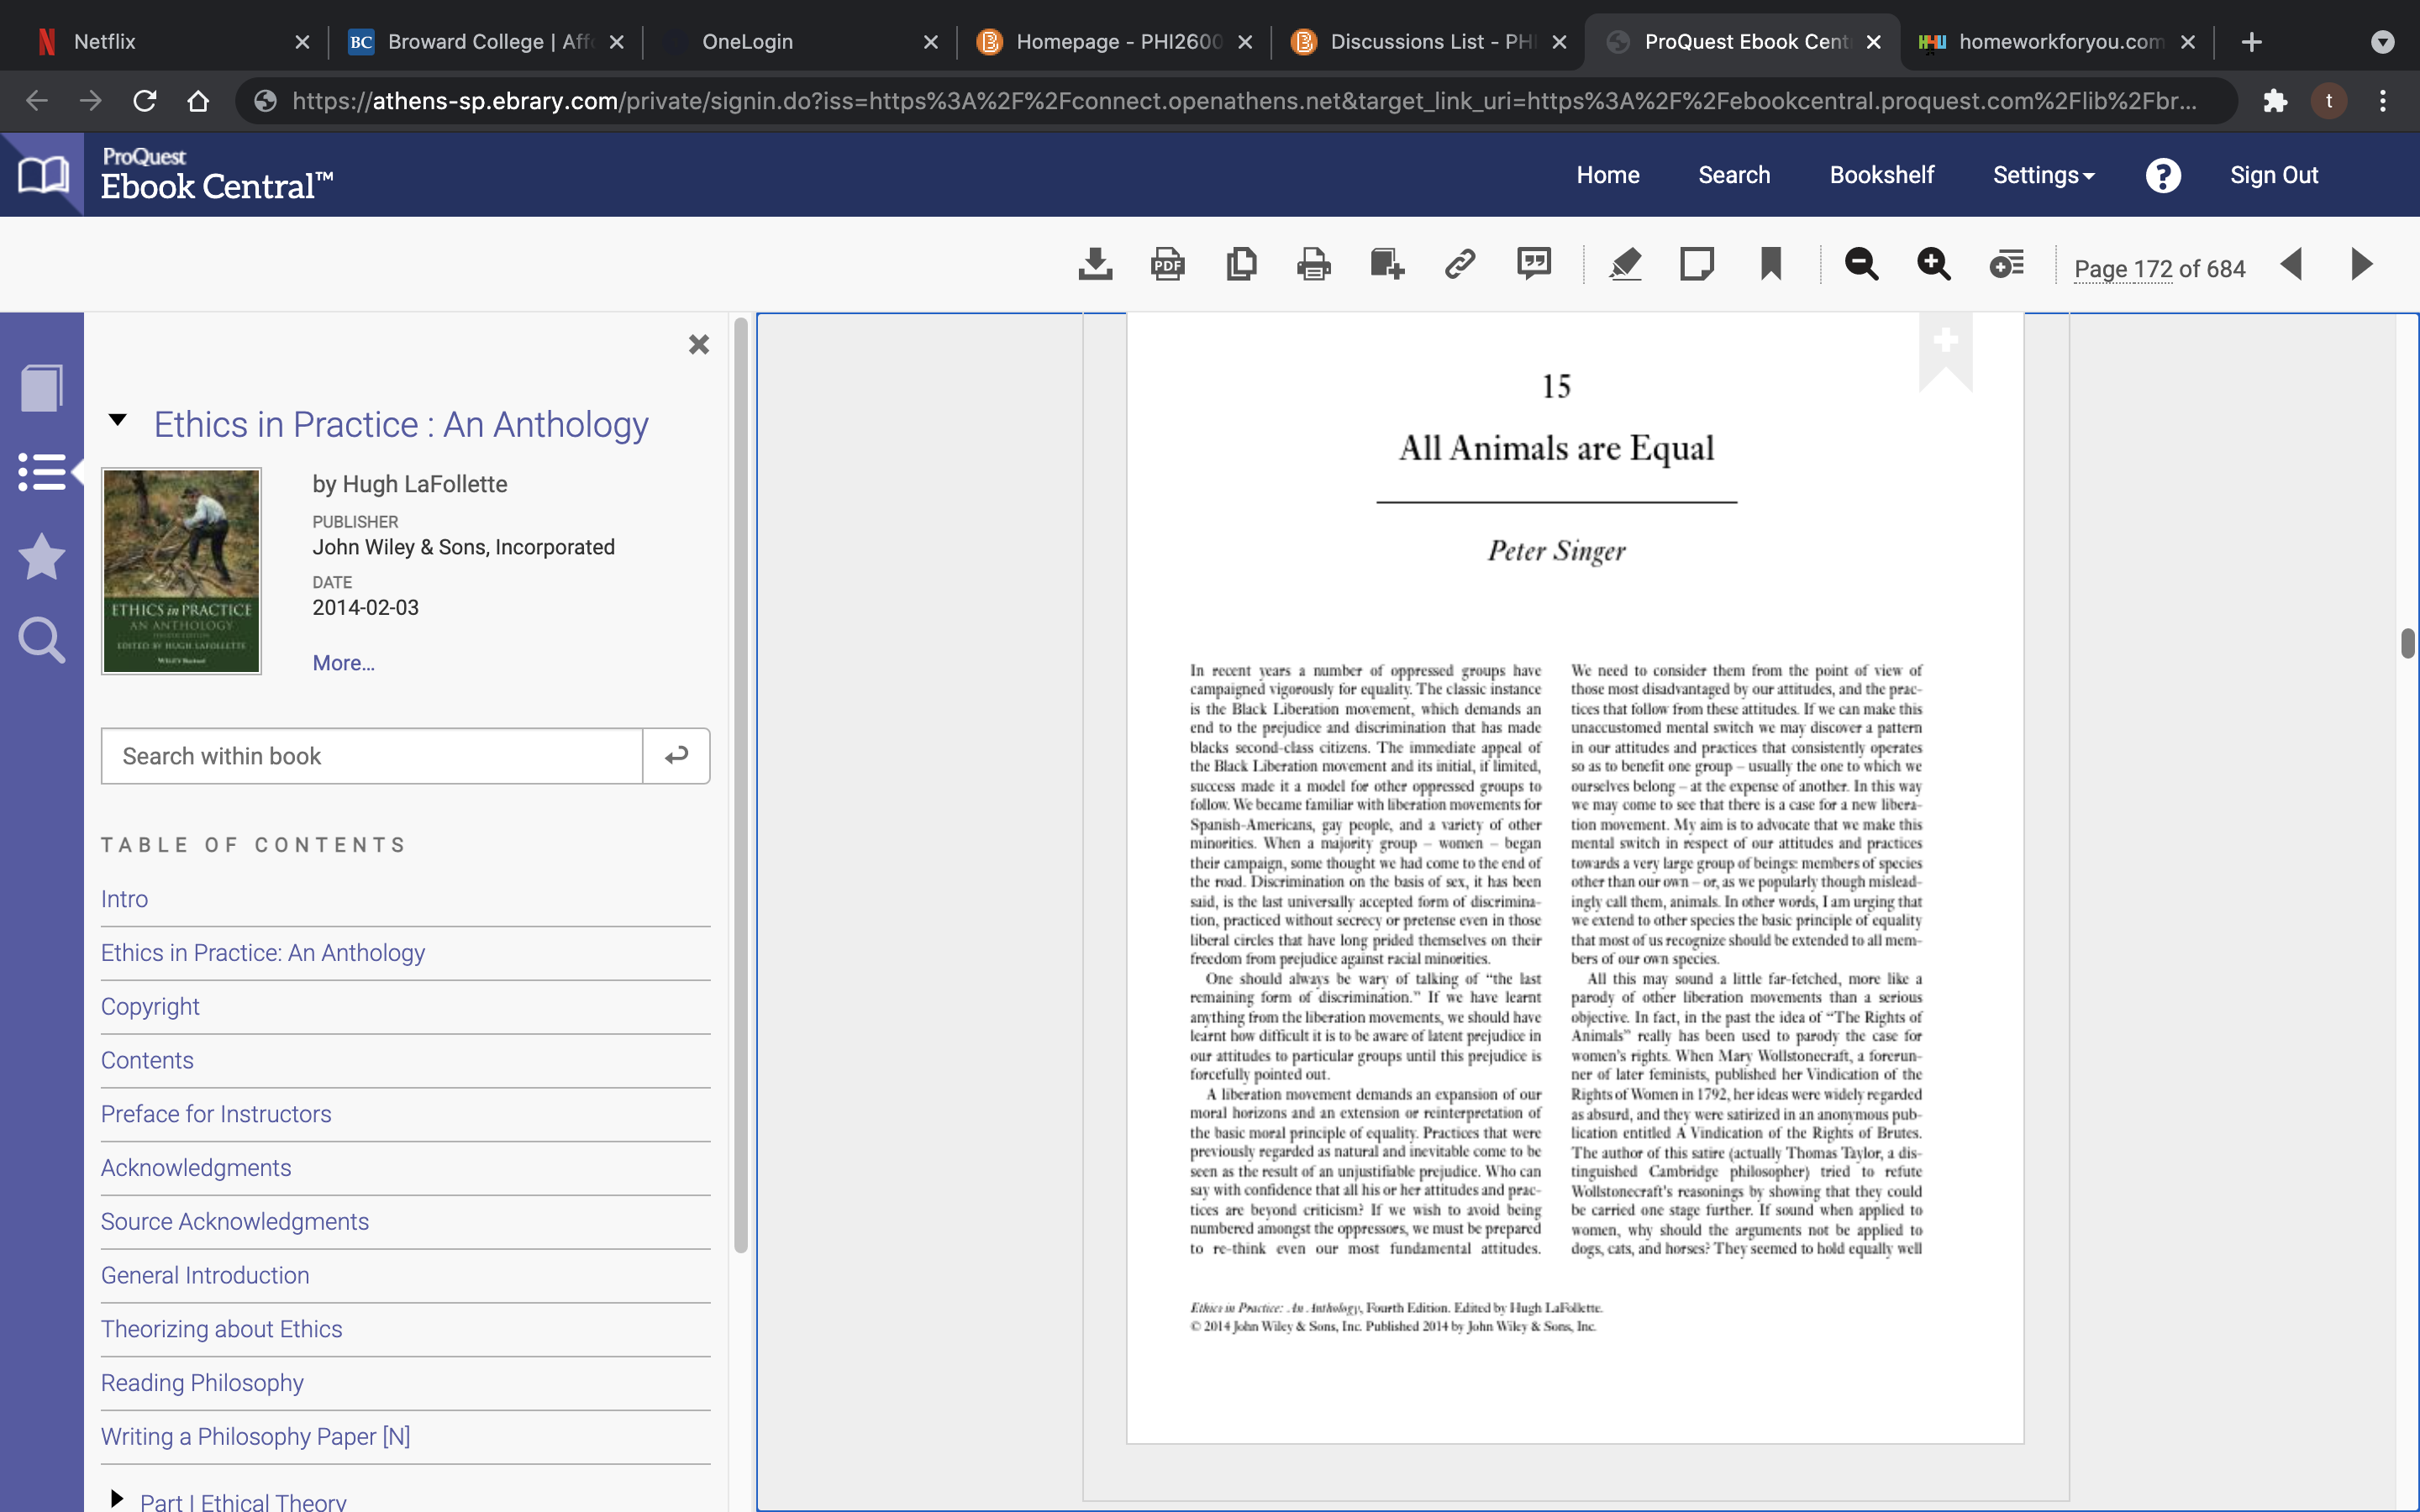
Task: Click page number 172 field
Action: pos(2153,269)
